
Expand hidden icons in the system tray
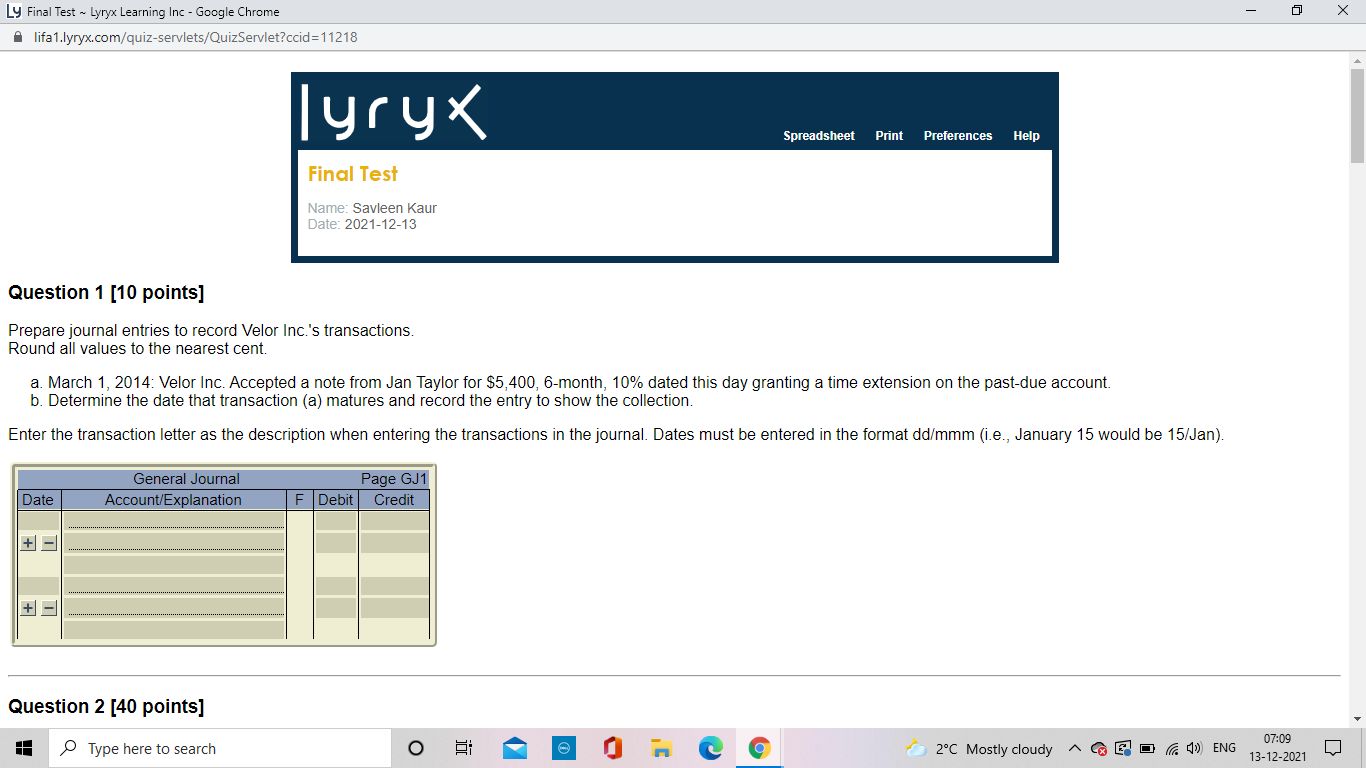coord(1073,748)
